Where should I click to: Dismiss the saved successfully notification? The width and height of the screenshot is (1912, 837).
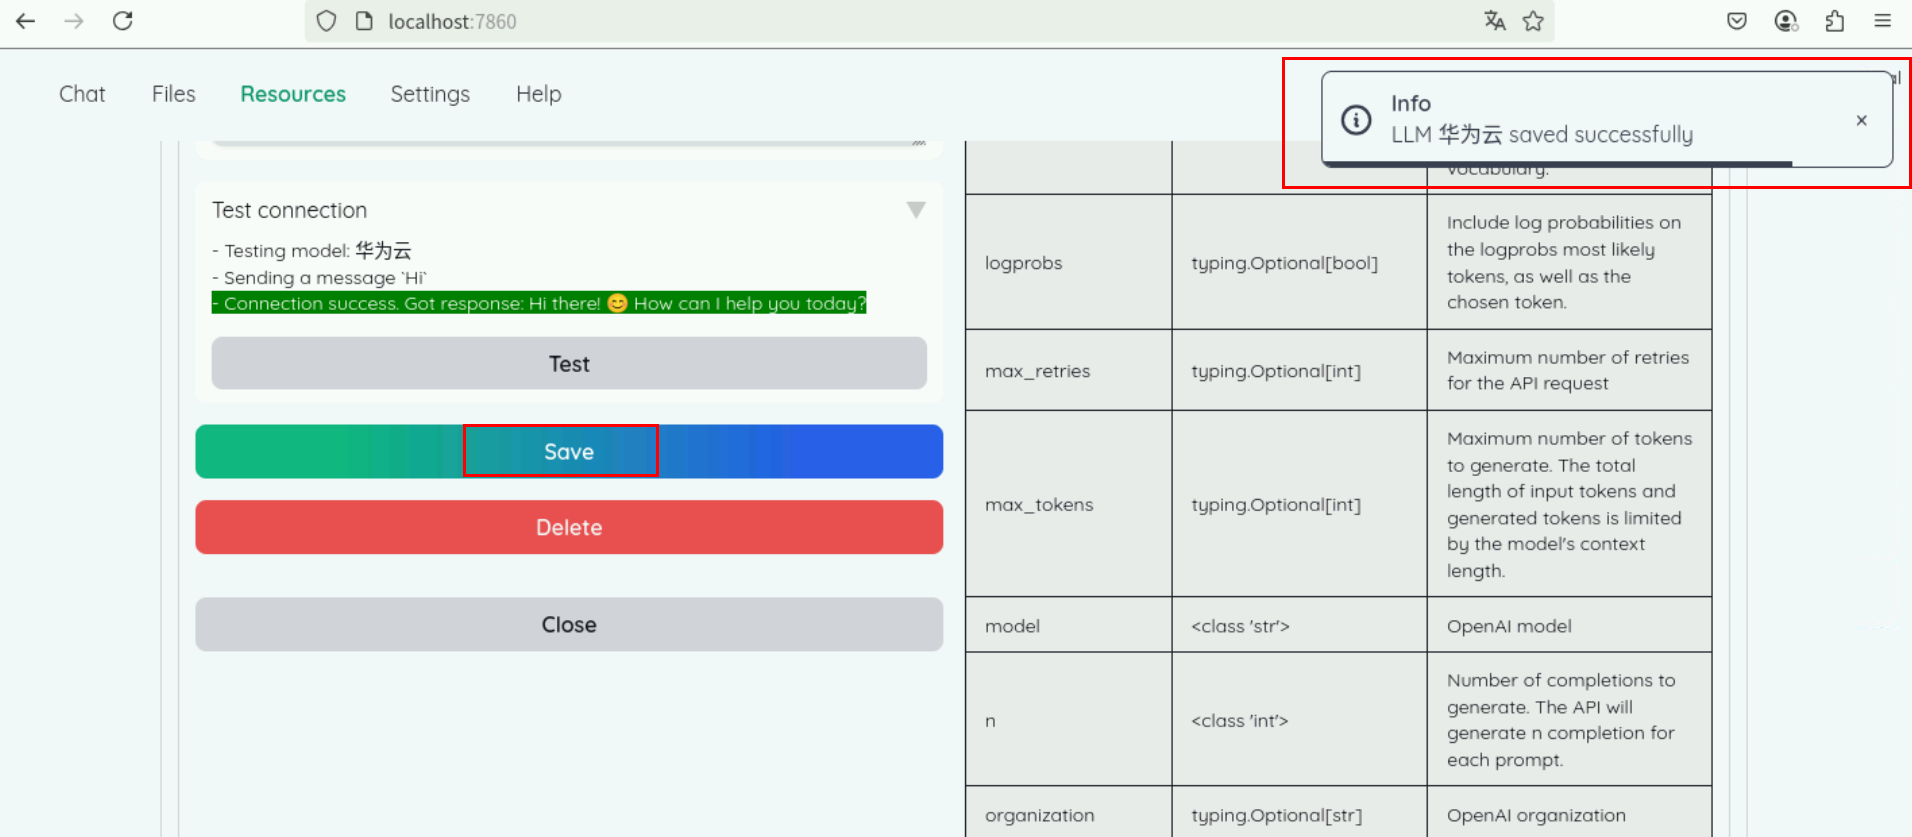(1861, 120)
